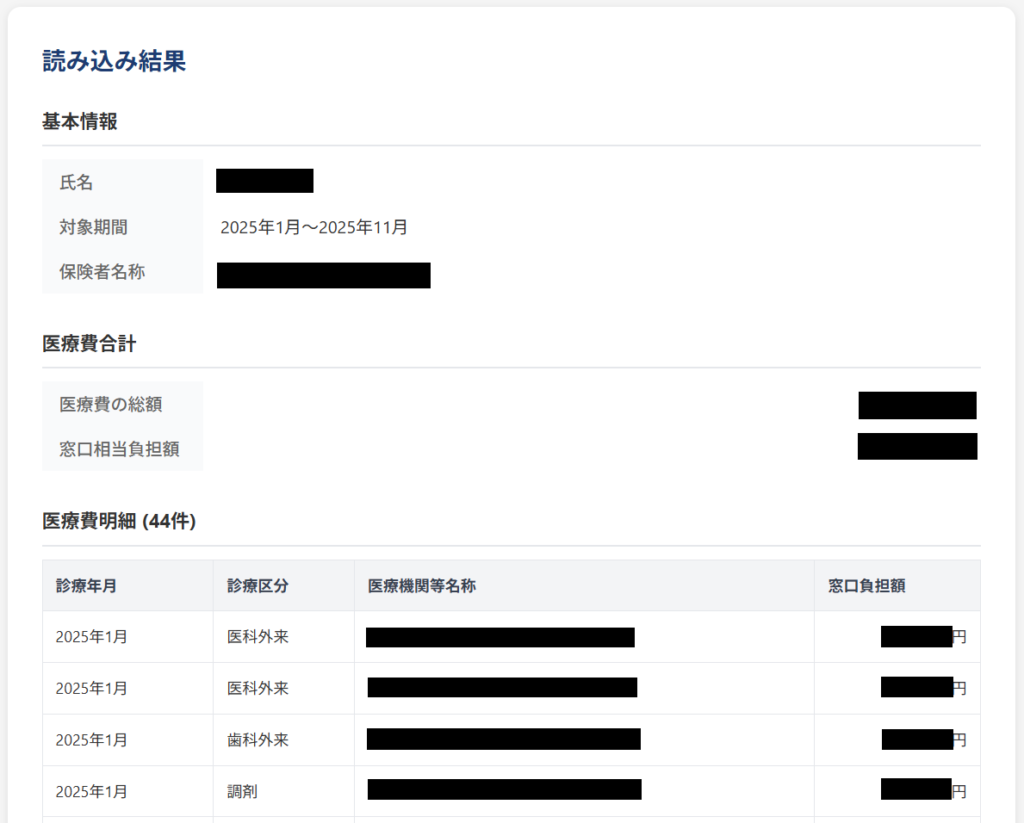The image size is (1024, 823).
Task: Click 医科外来 in the first table row
Action: pyautogui.click(x=258, y=636)
